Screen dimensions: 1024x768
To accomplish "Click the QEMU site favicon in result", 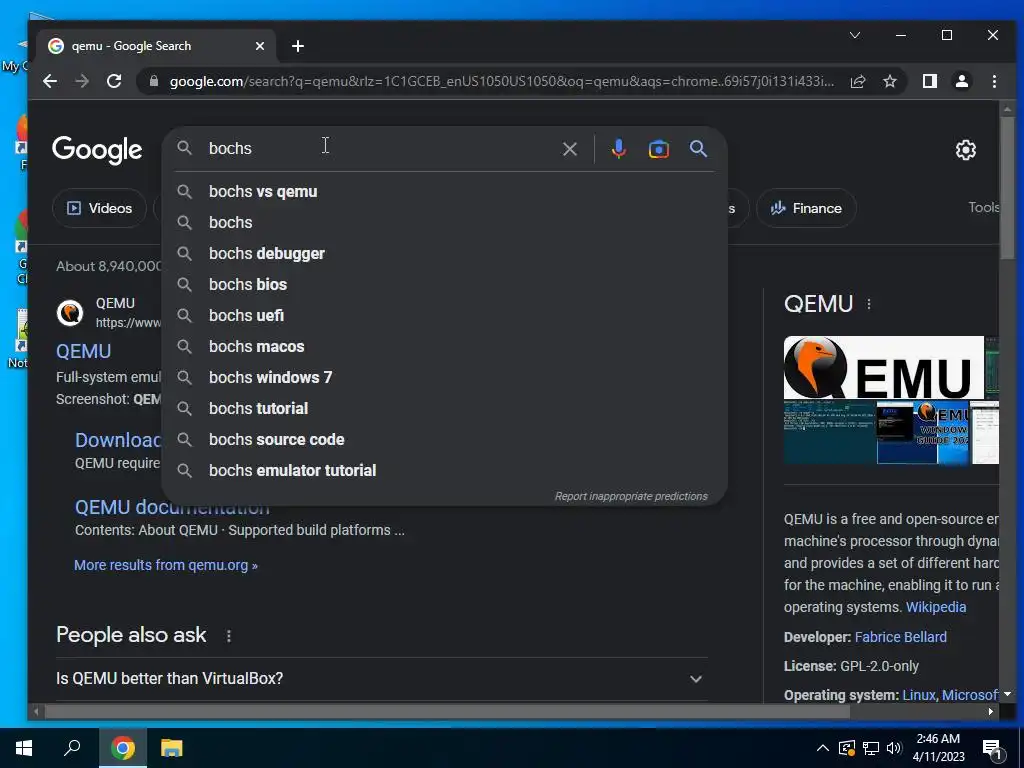I will click(70, 313).
